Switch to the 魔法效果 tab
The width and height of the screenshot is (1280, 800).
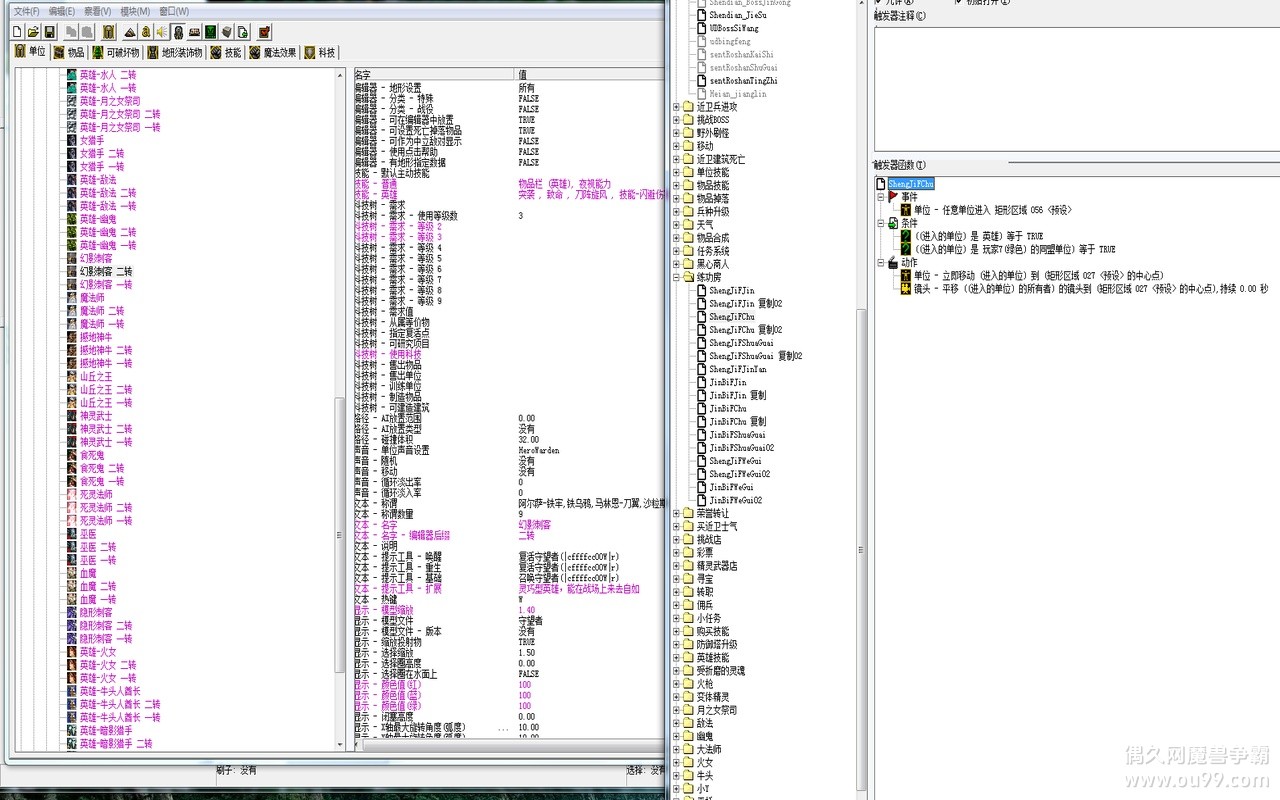pos(273,52)
